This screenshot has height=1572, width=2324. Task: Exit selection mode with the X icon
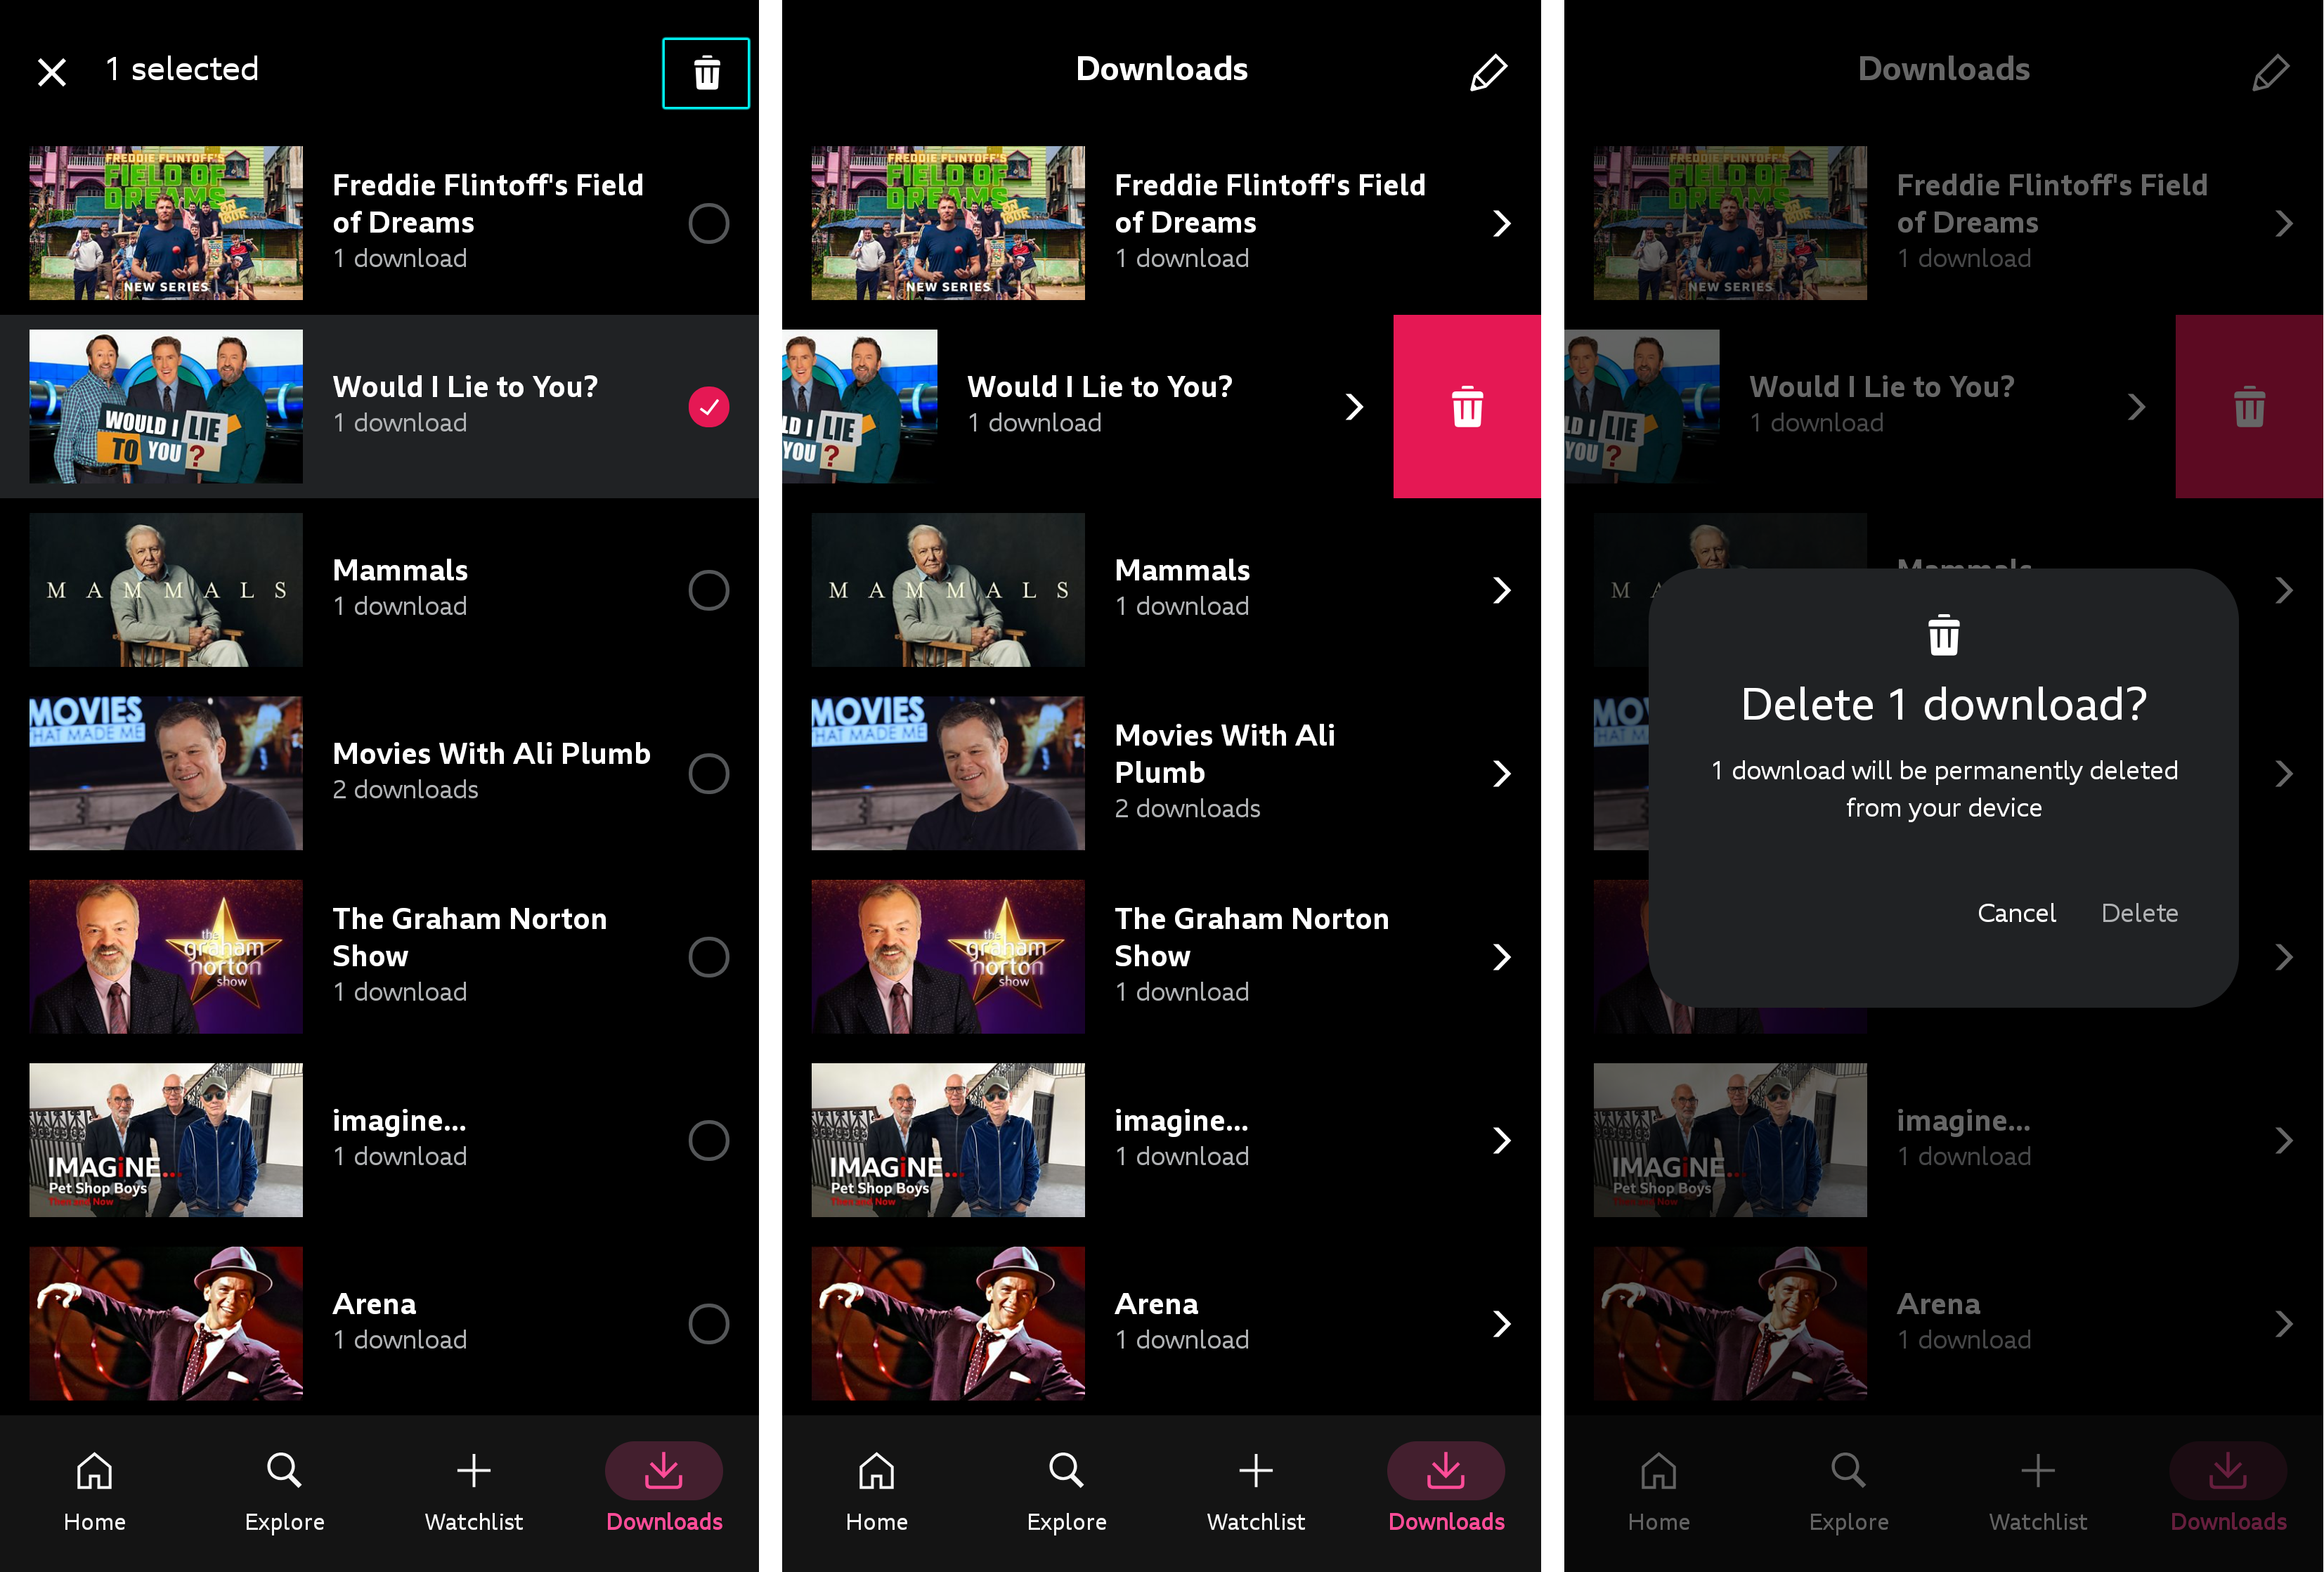(x=52, y=71)
